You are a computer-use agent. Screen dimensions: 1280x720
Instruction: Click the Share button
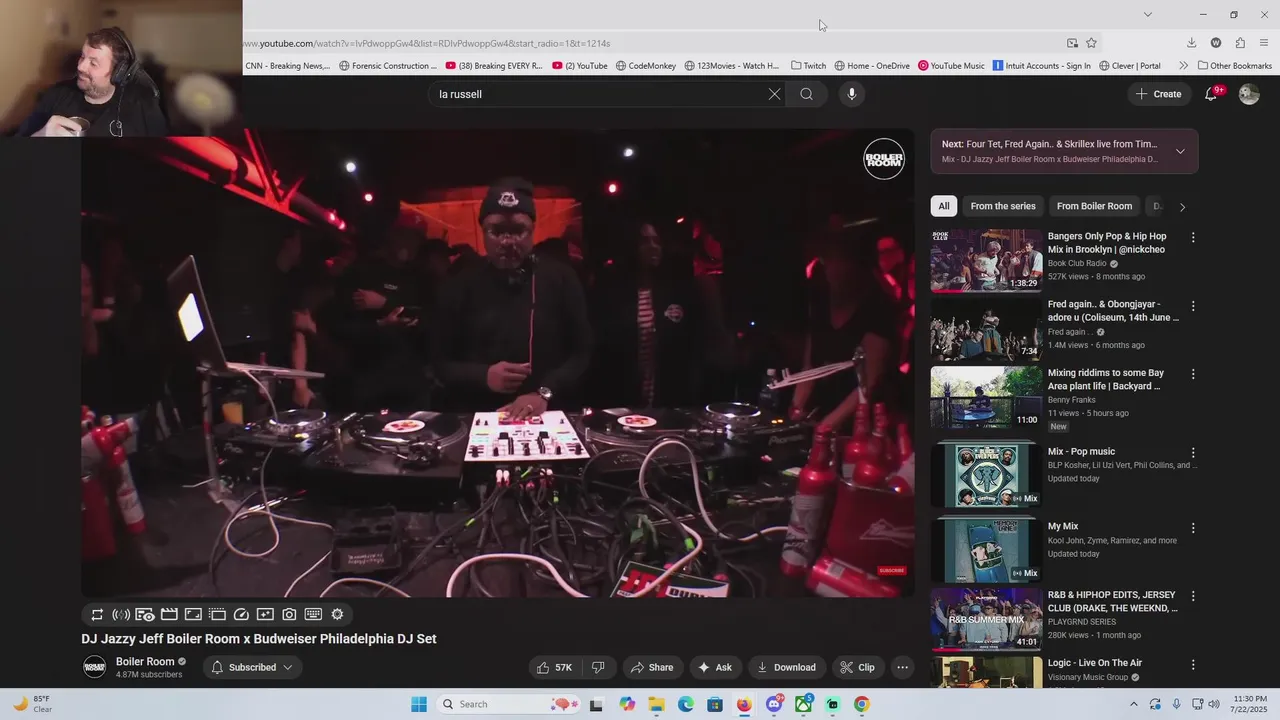coord(651,668)
